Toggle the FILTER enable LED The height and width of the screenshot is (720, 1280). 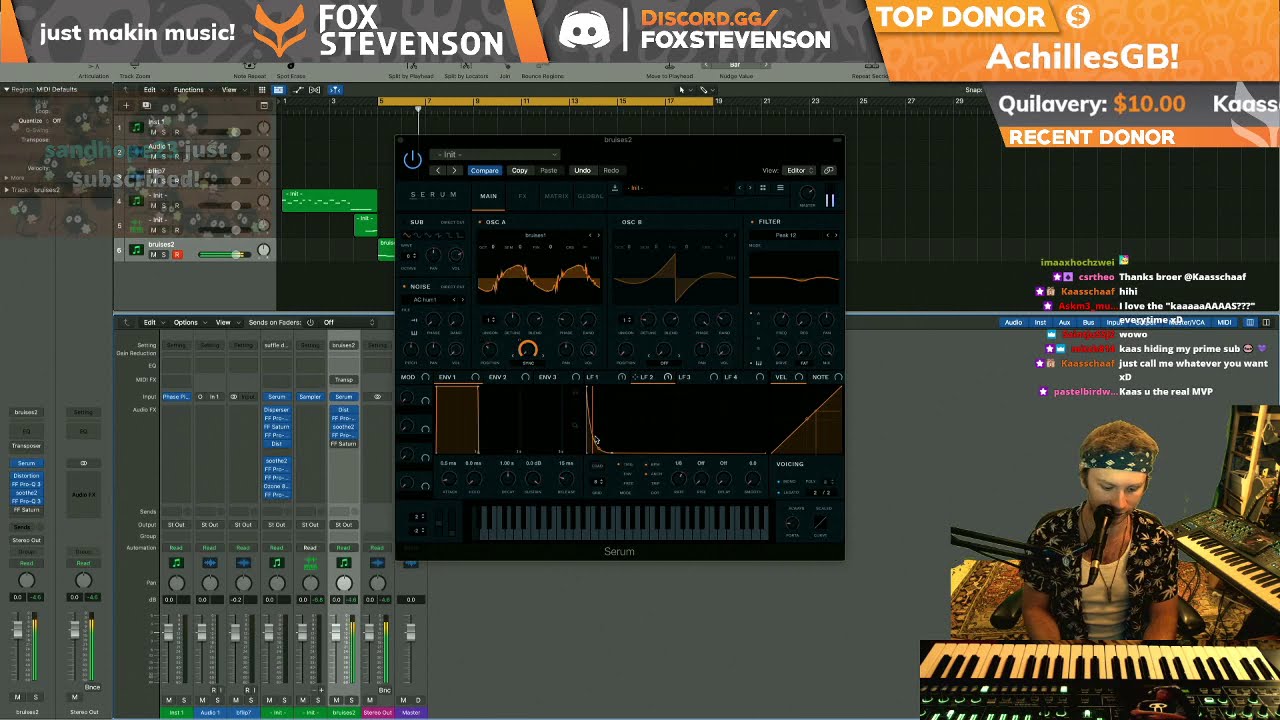point(752,222)
